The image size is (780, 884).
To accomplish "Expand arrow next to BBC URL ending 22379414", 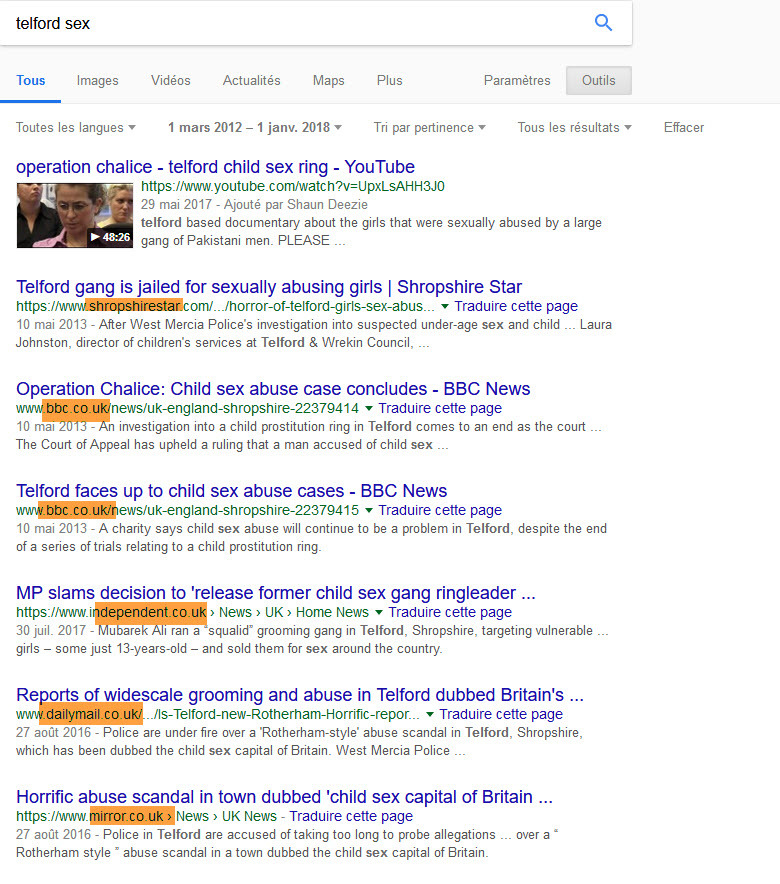I will (x=369, y=408).
